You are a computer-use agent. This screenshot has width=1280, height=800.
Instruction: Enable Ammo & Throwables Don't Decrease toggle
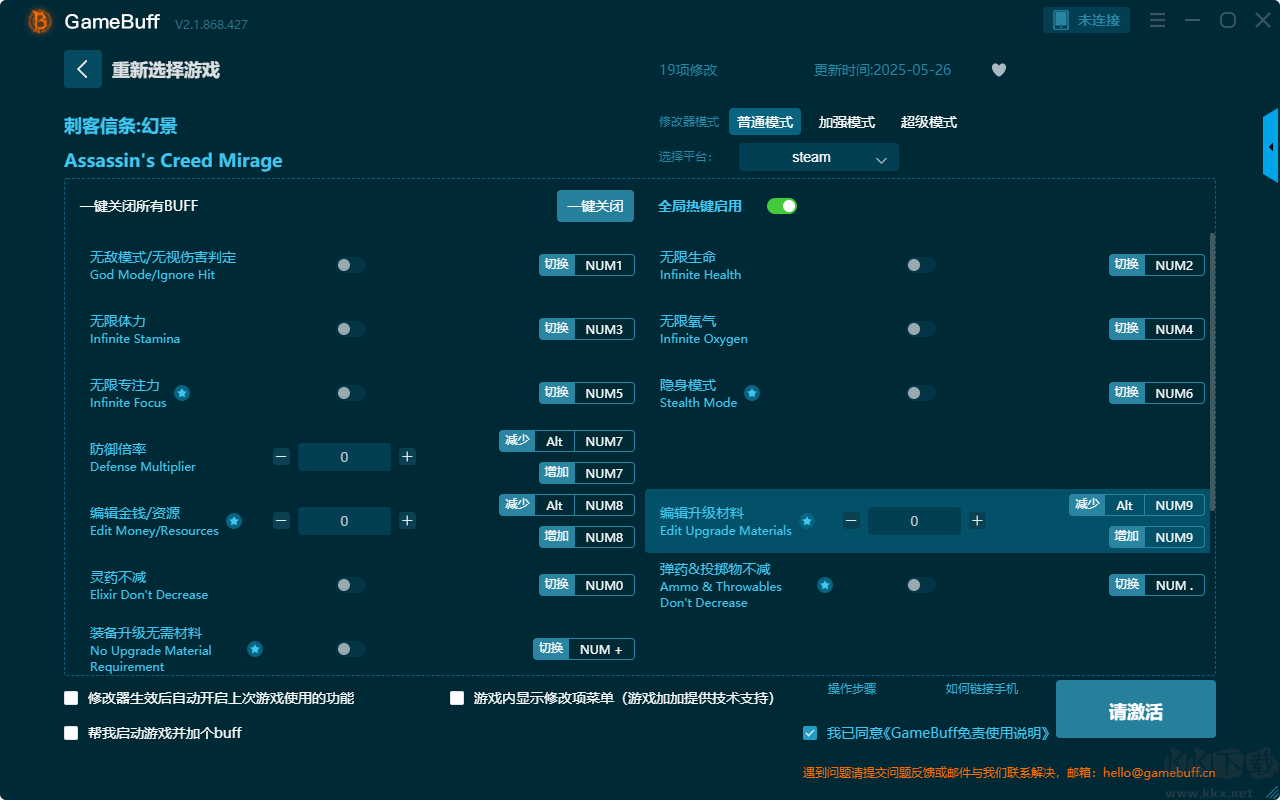(921, 585)
